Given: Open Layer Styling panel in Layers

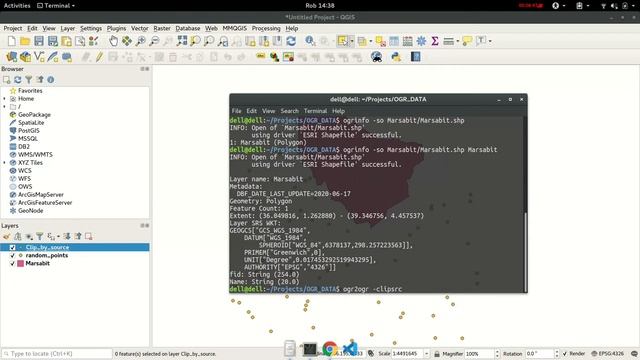Looking at the screenshot, I should tap(7, 236).
